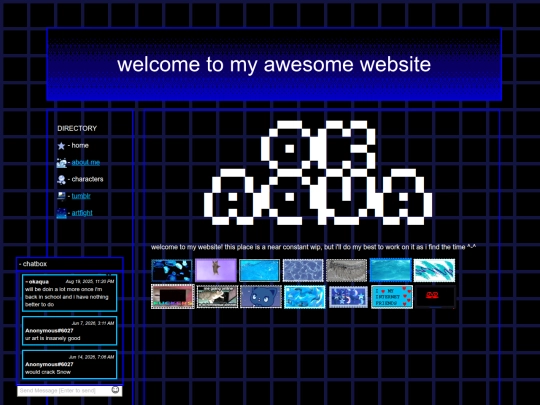Viewport: 540px width, 405px height.
Task: Click the Jun 7 timestamp in chatbox
Action: pyautogui.click(x=93, y=323)
